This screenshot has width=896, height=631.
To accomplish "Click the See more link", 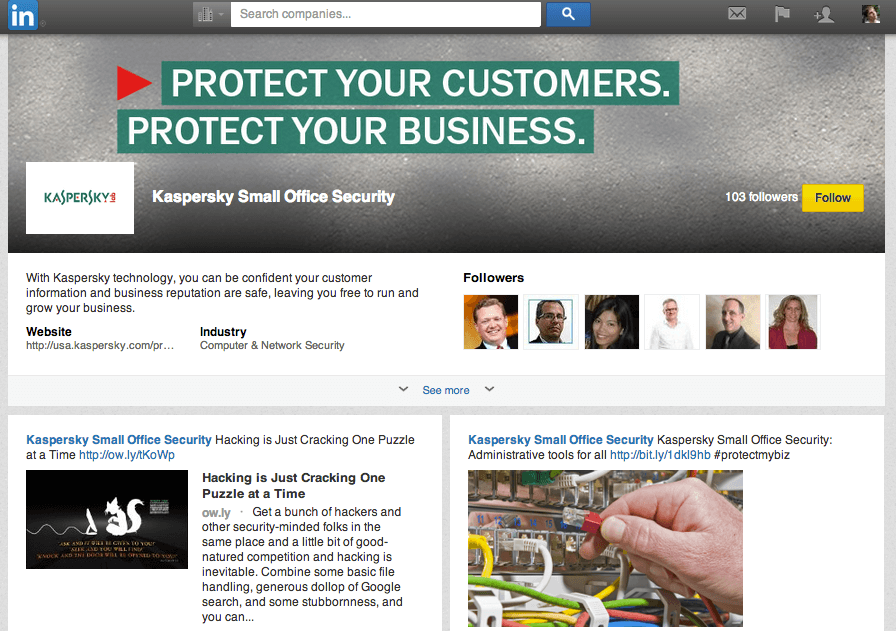I will point(446,390).
